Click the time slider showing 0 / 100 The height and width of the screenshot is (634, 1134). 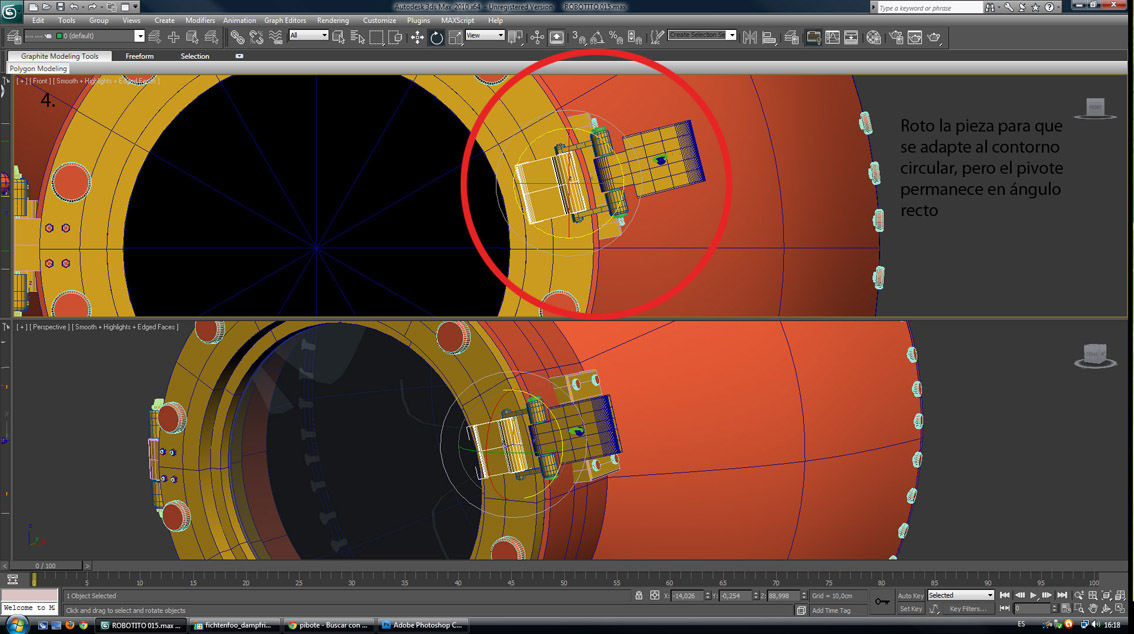46,565
